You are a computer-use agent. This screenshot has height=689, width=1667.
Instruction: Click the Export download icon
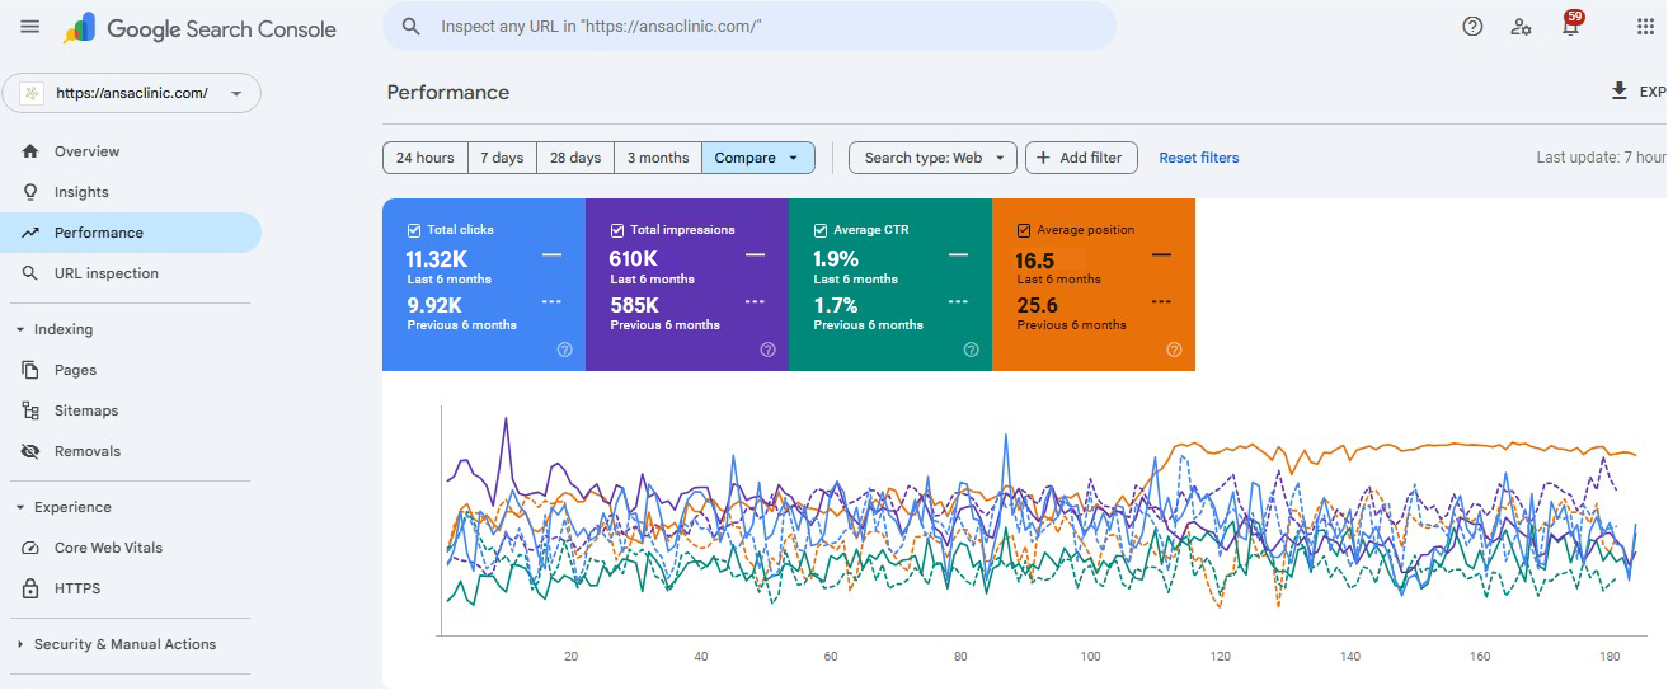tap(1619, 91)
